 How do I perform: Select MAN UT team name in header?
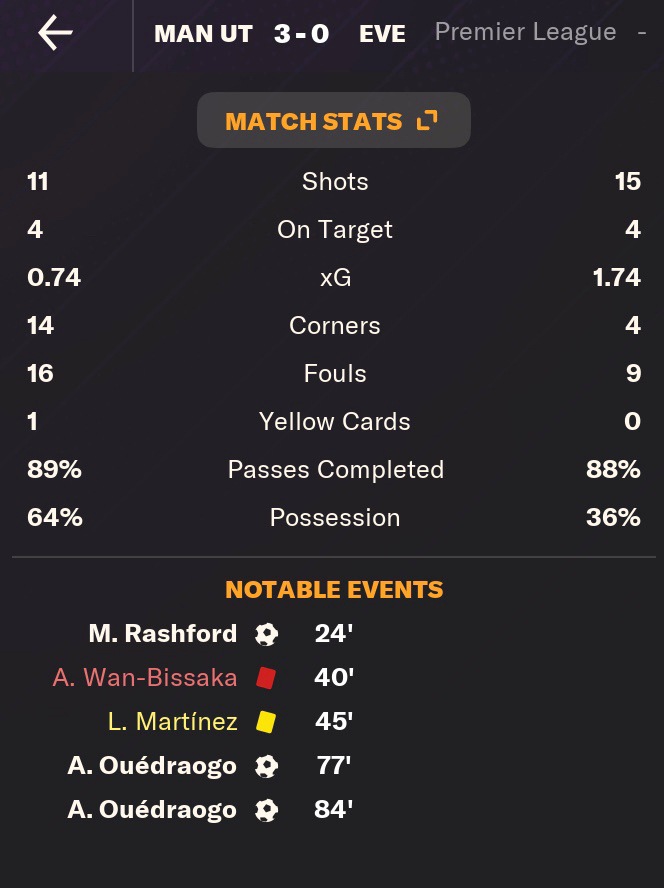click(x=203, y=34)
